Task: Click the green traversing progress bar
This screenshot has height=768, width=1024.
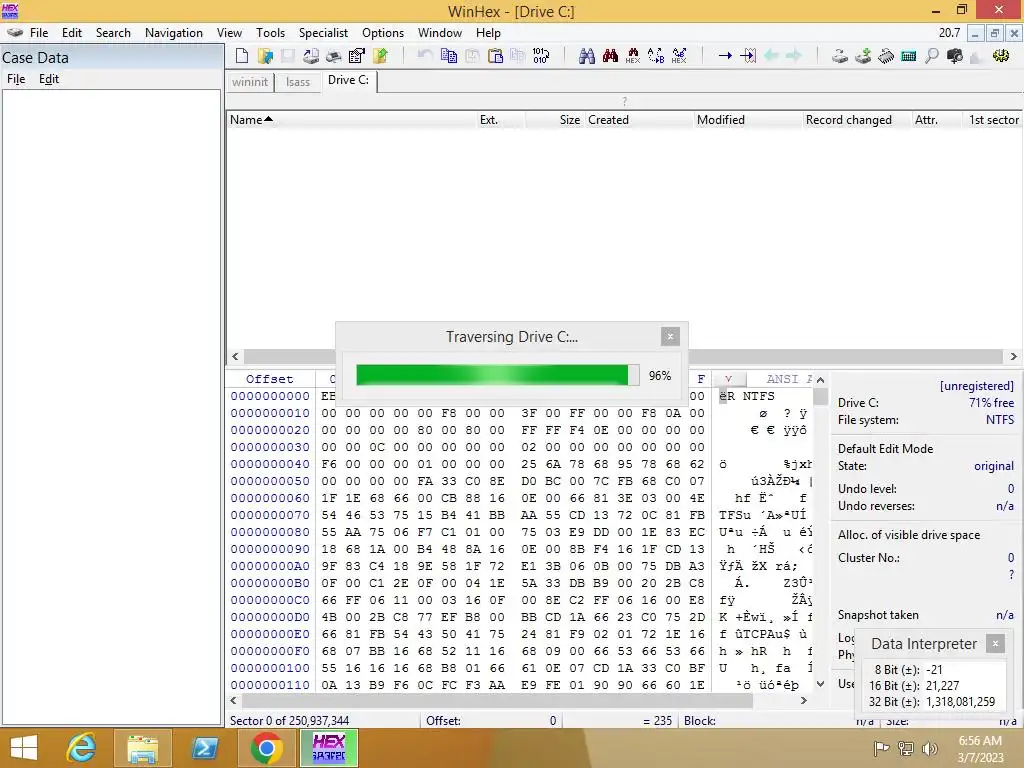Action: 498,375
